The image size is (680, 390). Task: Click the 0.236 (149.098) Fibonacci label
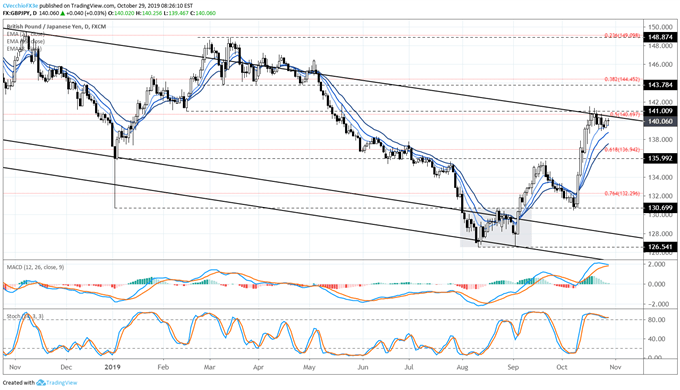622,36
